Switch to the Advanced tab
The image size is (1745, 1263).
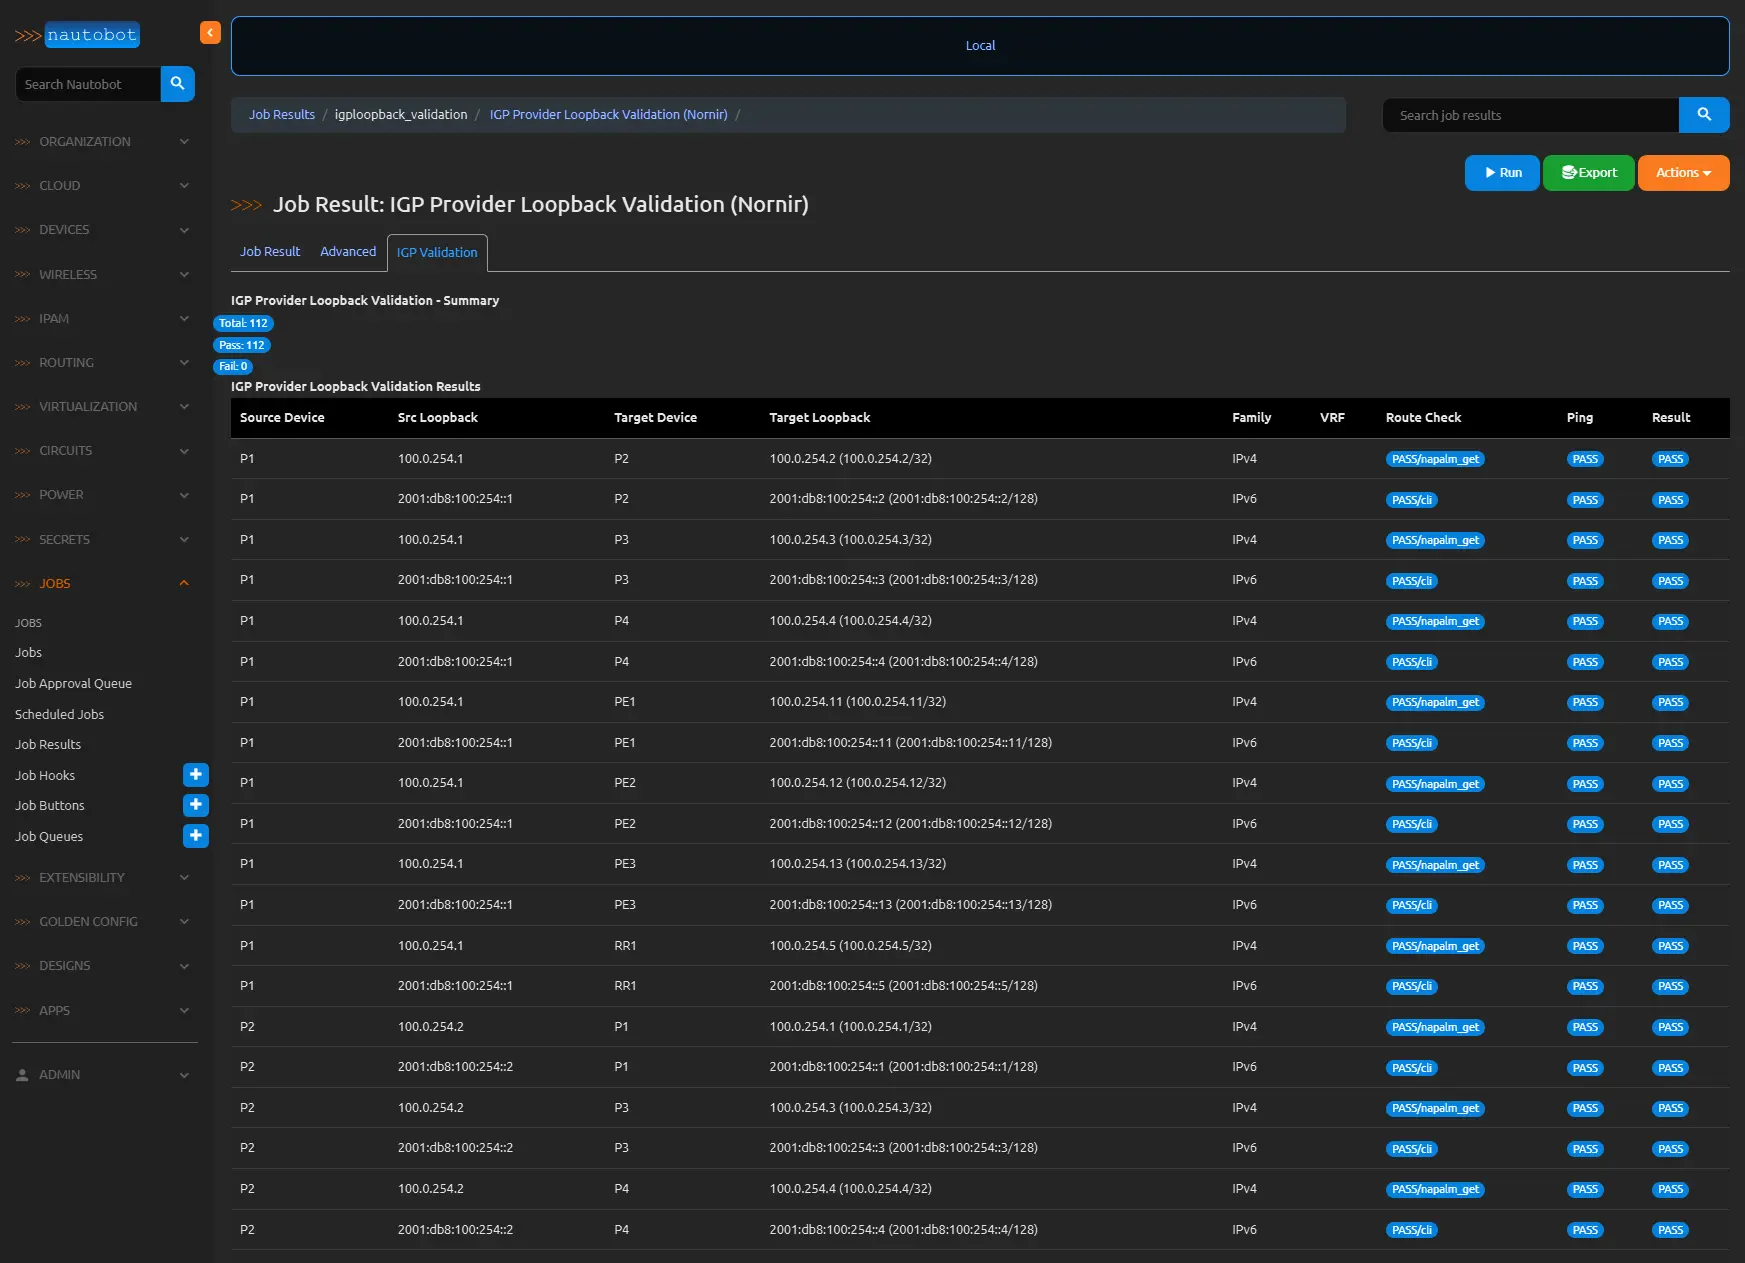[x=348, y=252]
